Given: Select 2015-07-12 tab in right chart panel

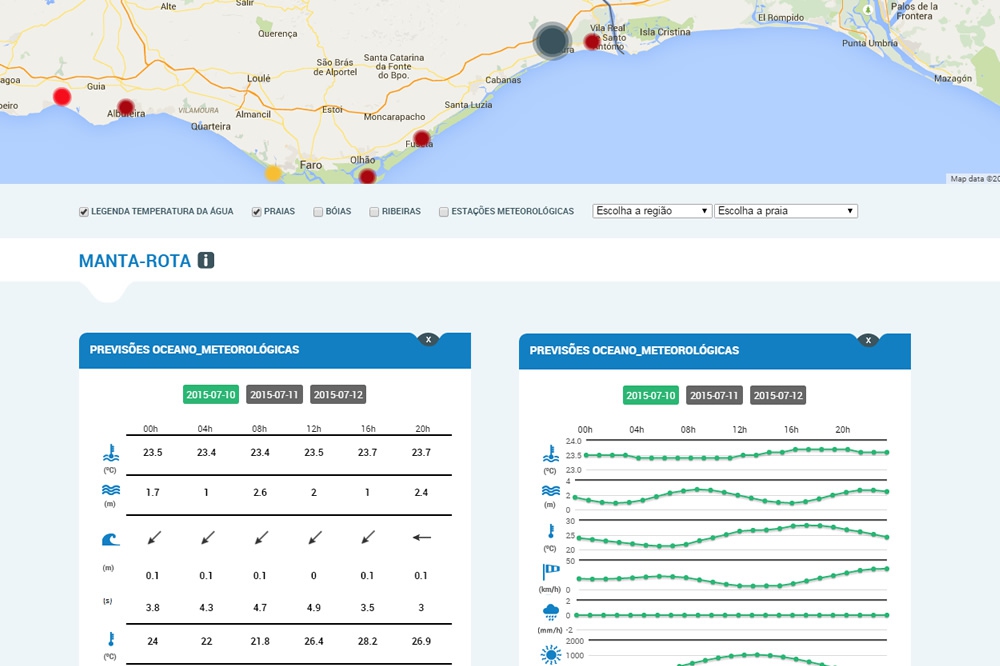Looking at the screenshot, I should (778, 395).
